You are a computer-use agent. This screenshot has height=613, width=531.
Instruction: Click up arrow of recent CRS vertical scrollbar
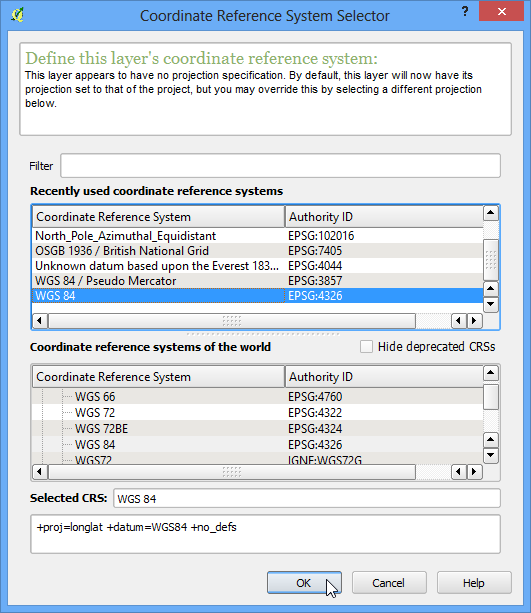[x=491, y=213]
